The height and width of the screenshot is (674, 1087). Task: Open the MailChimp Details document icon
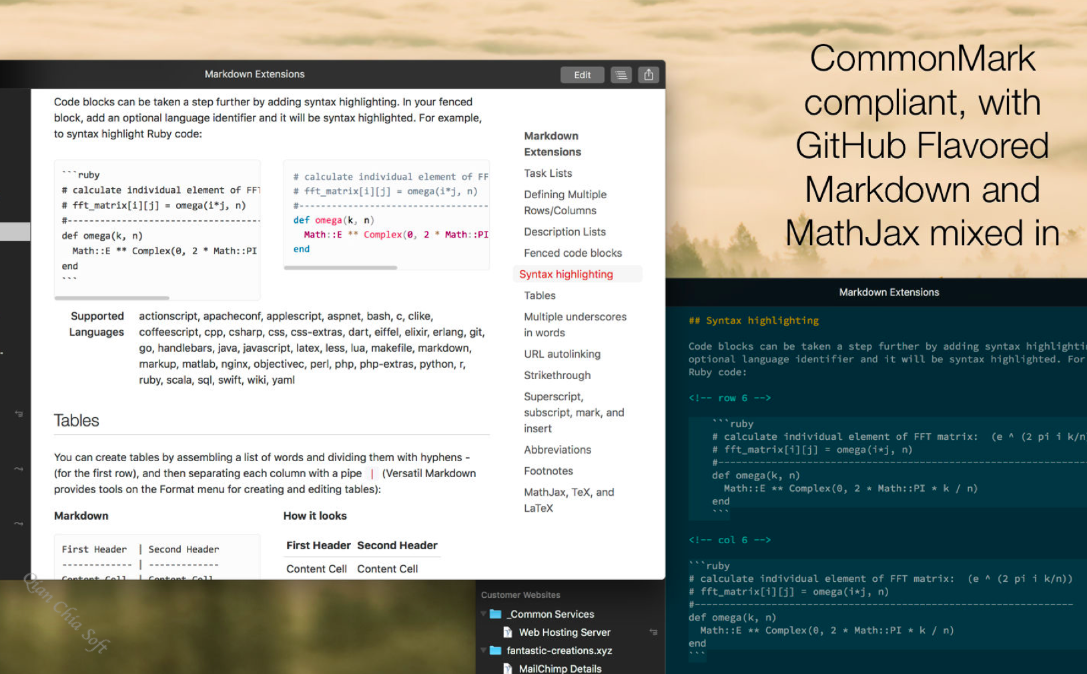coord(507,668)
